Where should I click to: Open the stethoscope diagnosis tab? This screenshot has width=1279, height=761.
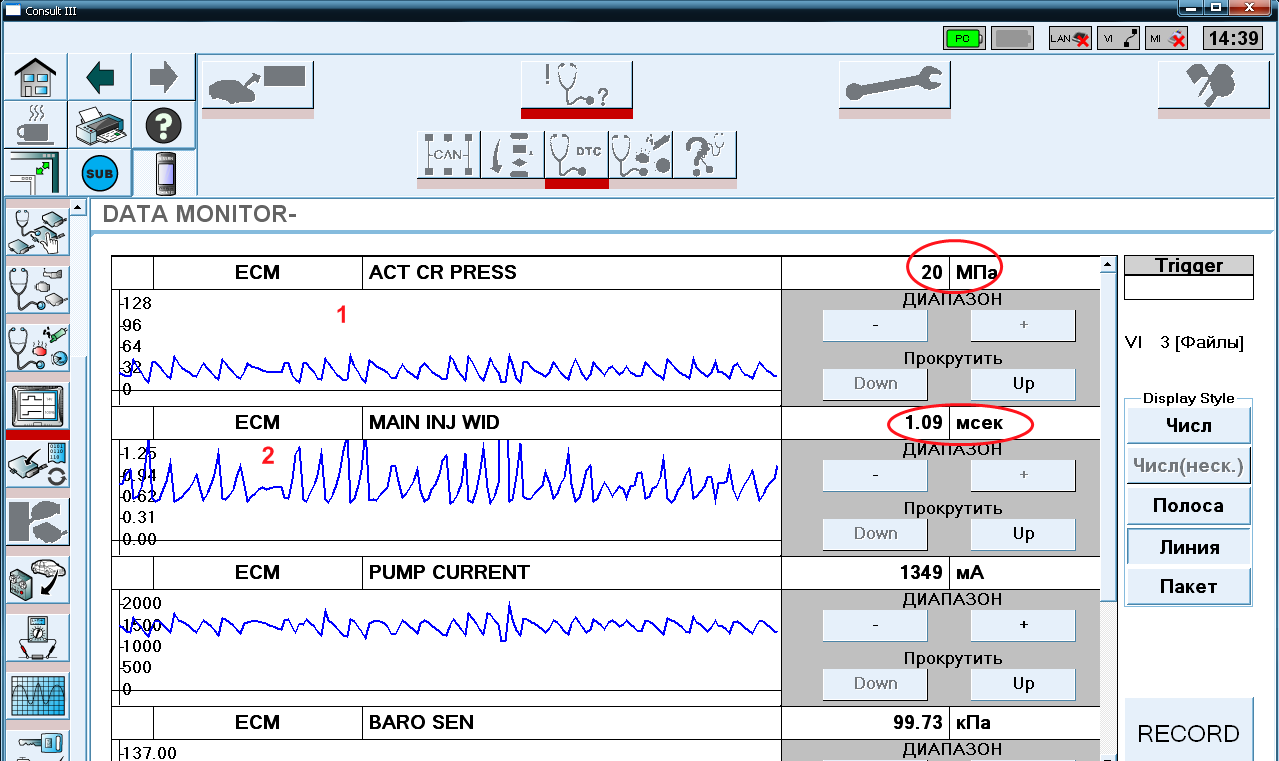(x=577, y=86)
